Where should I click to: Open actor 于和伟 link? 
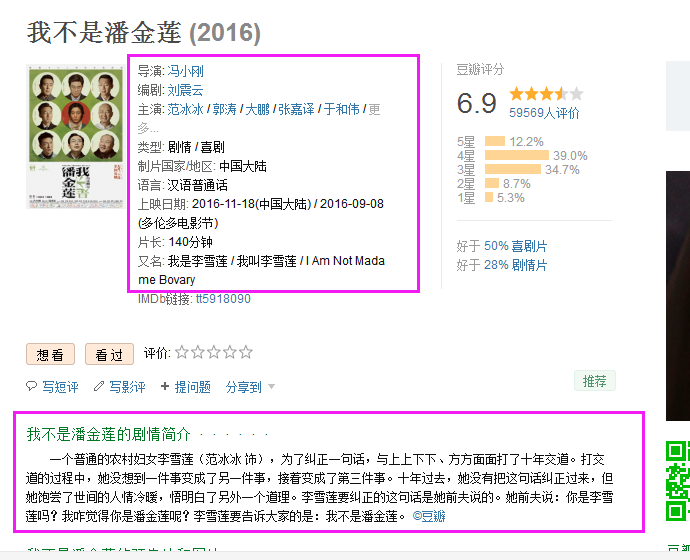tap(341, 109)
